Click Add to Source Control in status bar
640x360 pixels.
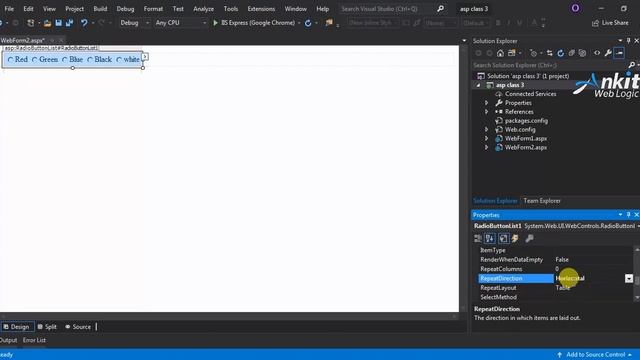coord(594,355)
